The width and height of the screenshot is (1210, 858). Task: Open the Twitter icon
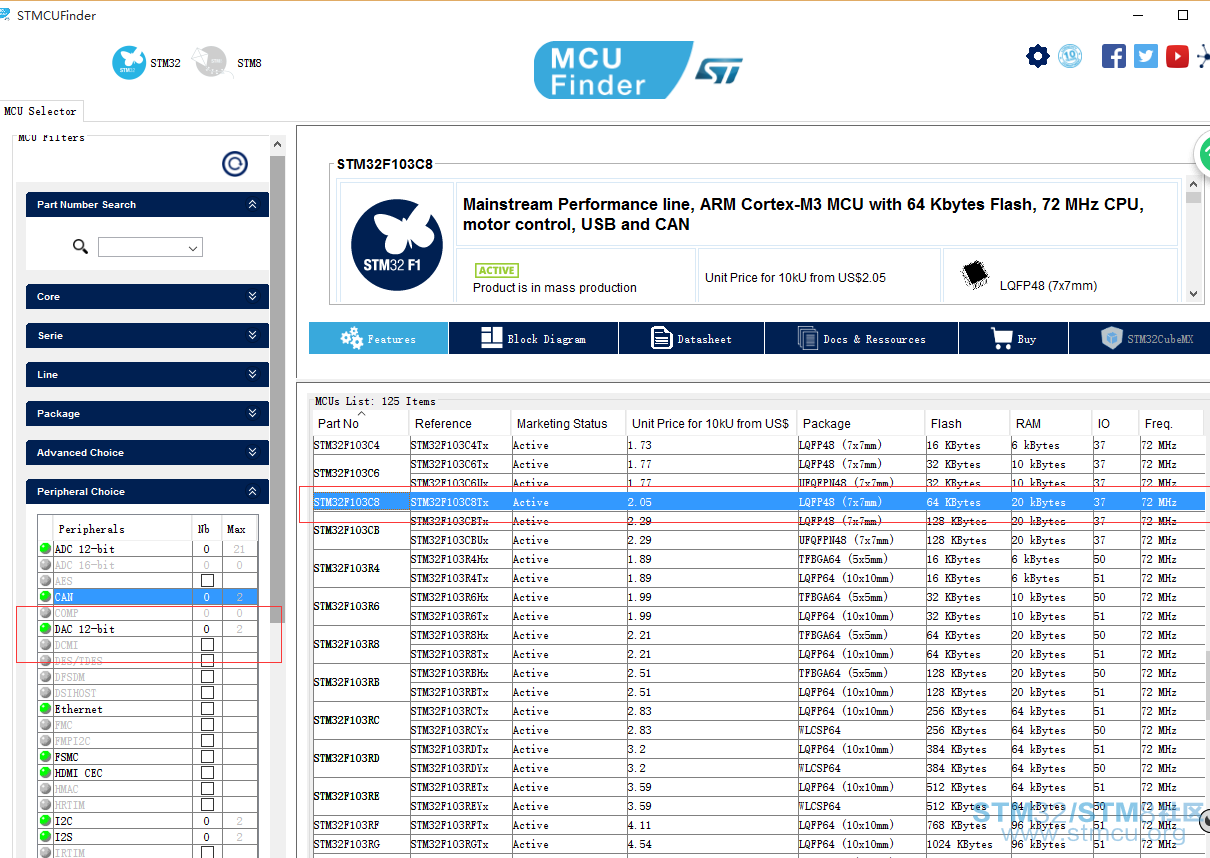pos(1146,56)
